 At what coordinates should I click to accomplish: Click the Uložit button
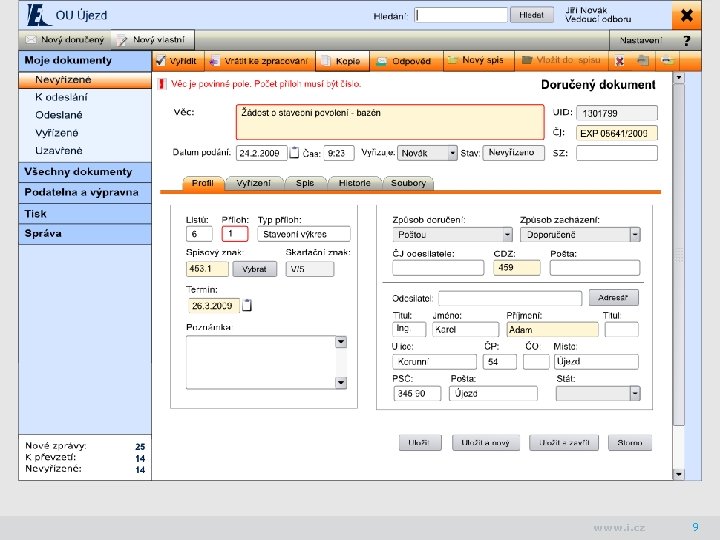(420, 443)
